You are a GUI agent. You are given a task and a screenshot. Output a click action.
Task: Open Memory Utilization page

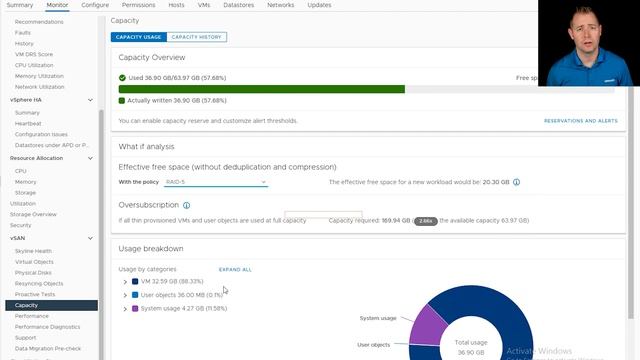[39, 76]
